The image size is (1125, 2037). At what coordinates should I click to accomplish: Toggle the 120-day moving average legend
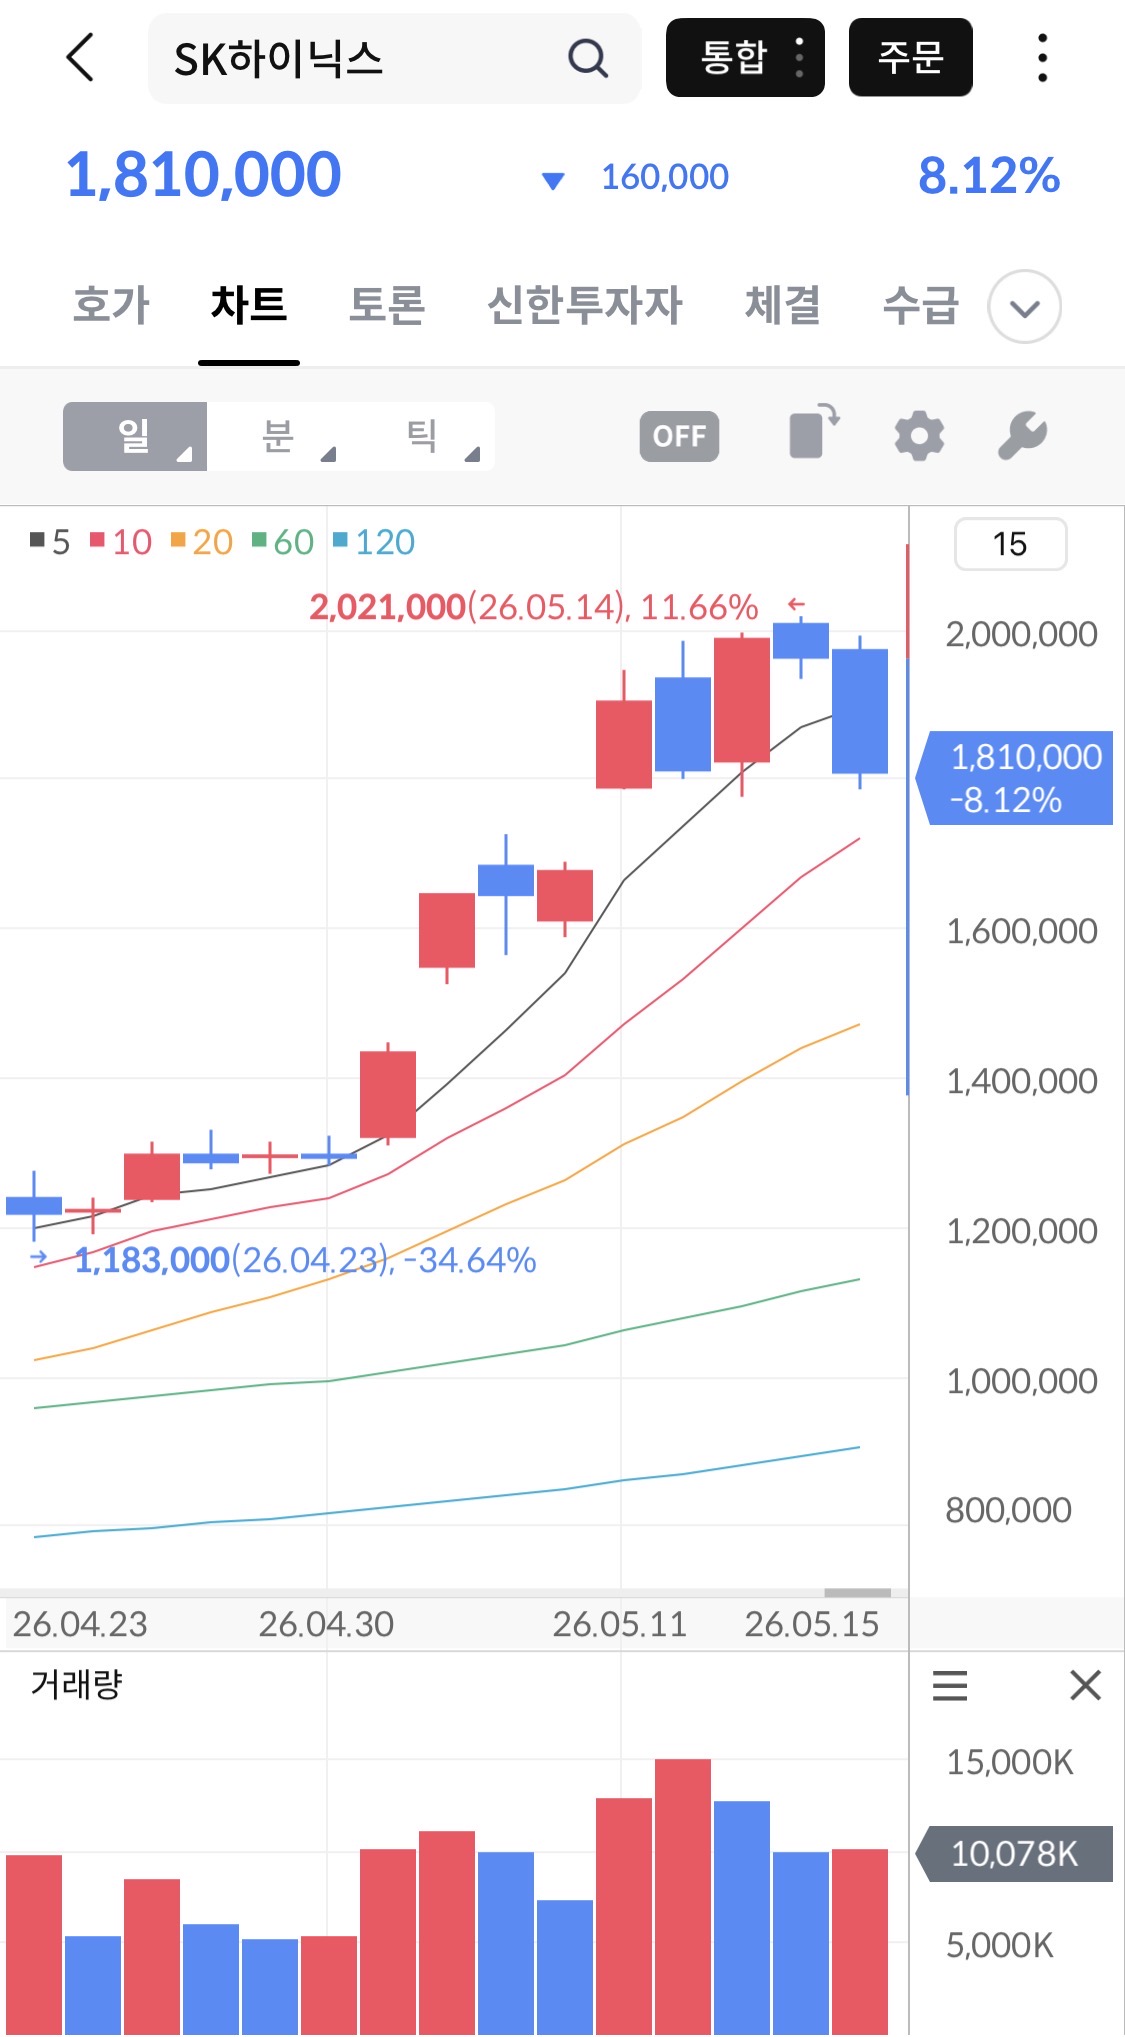pyautogui.click(x=374, y=542)
